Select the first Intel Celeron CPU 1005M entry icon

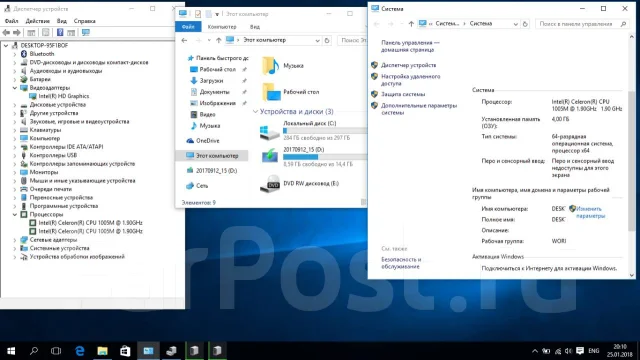[33, 223]
